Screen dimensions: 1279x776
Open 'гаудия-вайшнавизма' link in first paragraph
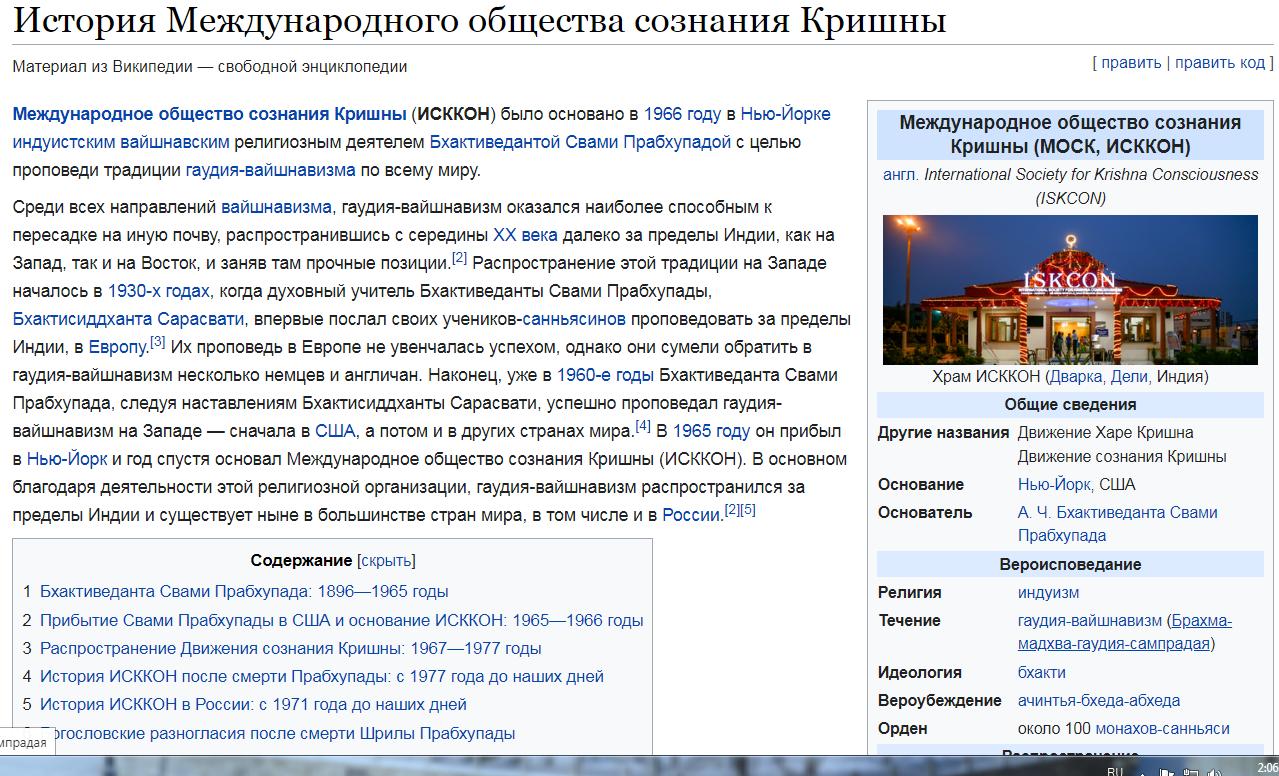click(x=270, y=170)
